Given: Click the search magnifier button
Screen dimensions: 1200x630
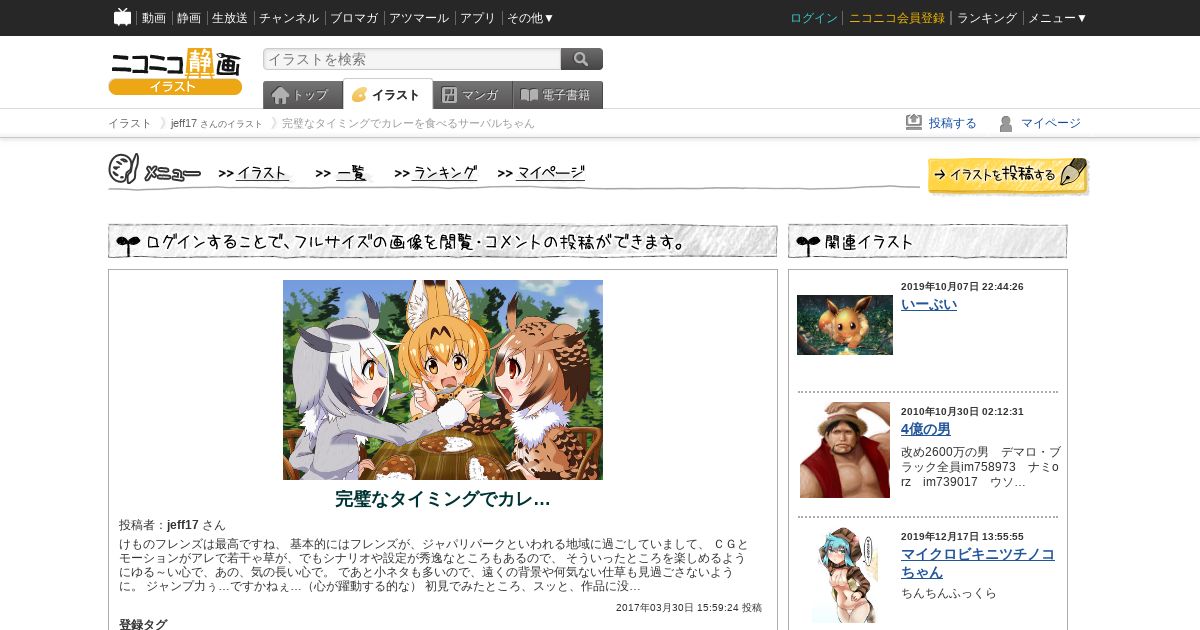Looking at the screenshot, I should 582,59.
